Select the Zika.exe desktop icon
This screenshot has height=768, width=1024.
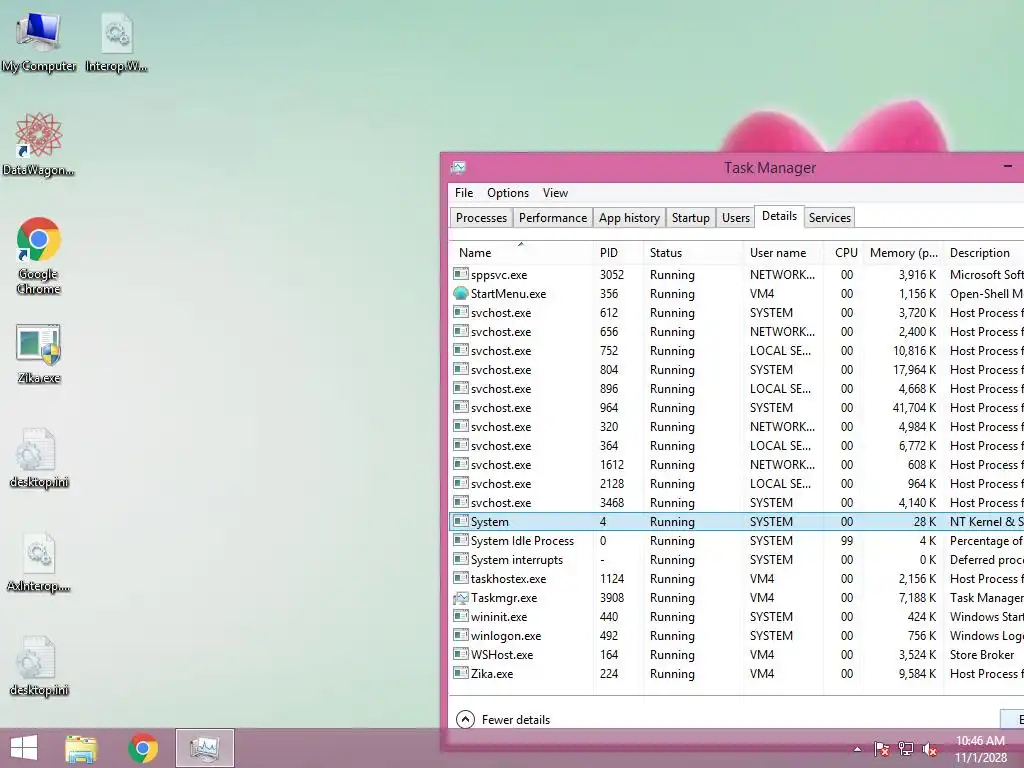pos(38,353)
